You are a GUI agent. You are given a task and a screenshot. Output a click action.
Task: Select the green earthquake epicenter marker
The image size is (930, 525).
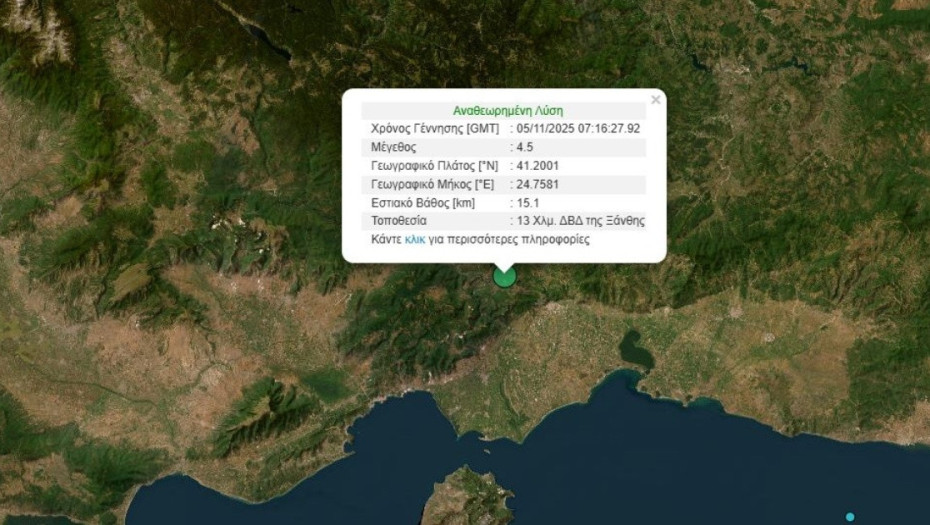(504, 276)
